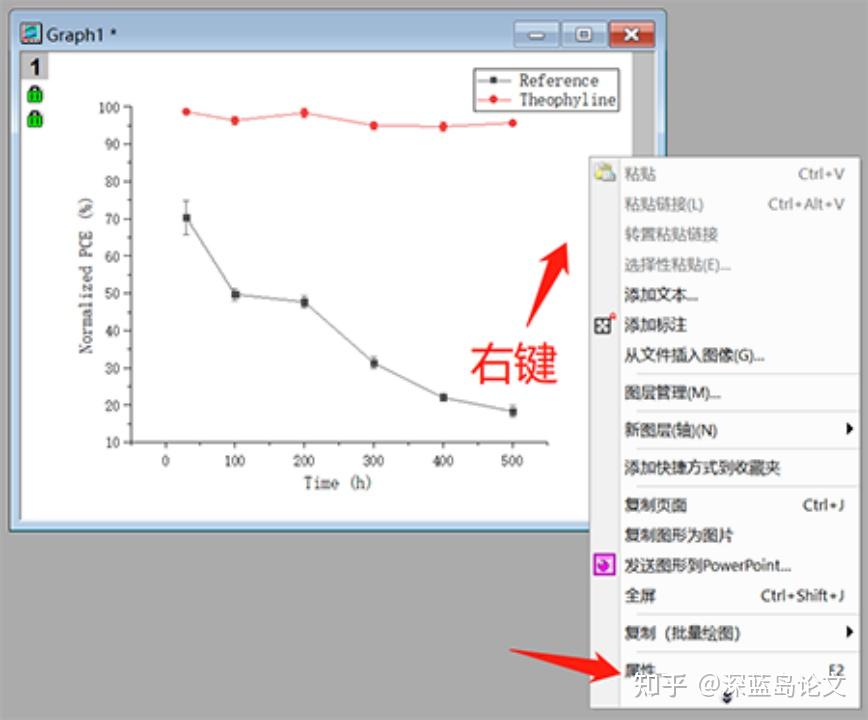The image size is (868, 720).
Task: Select the red circle Theophyline marker in the legend
Action: point(493,99)
